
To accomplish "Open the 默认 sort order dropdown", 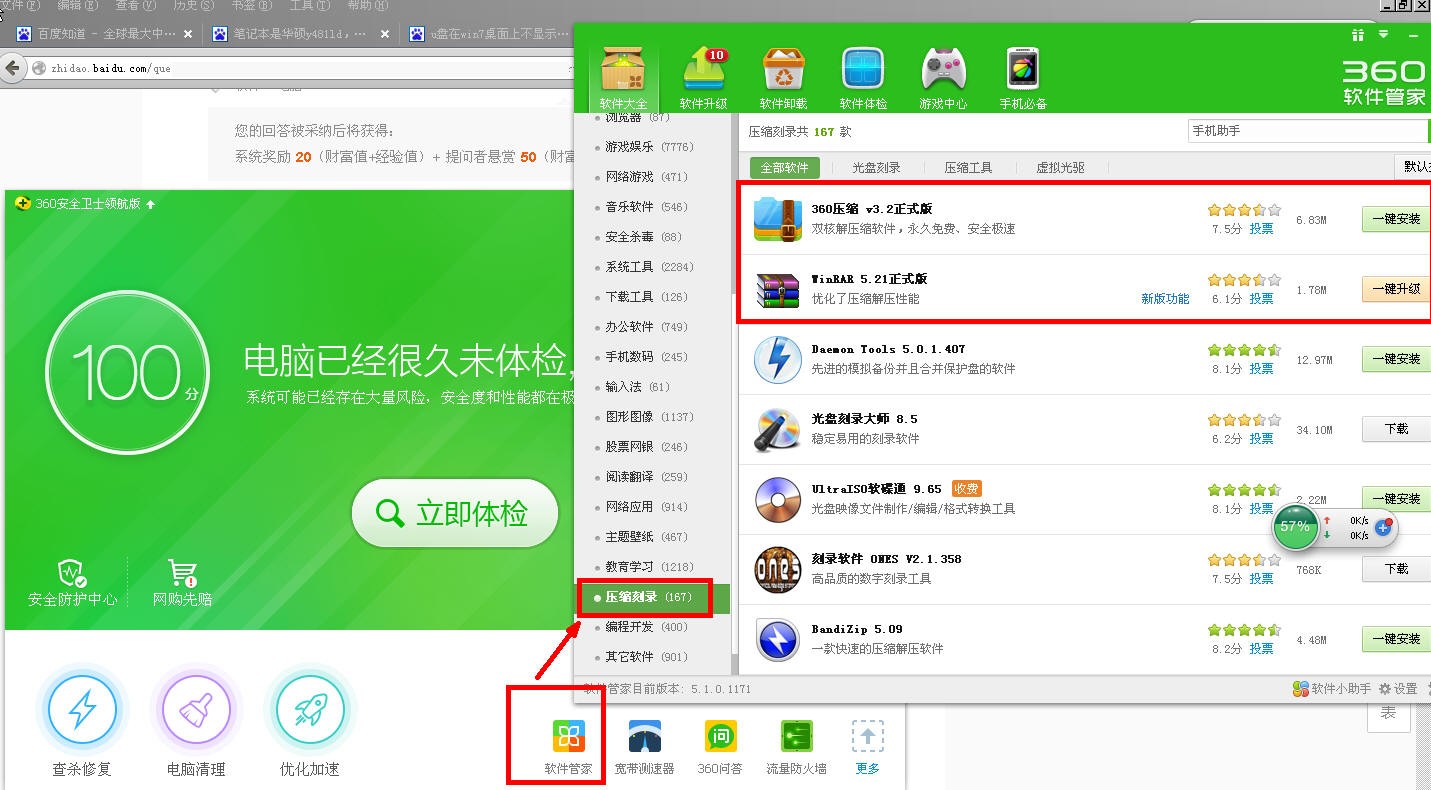I will 1413,167.
